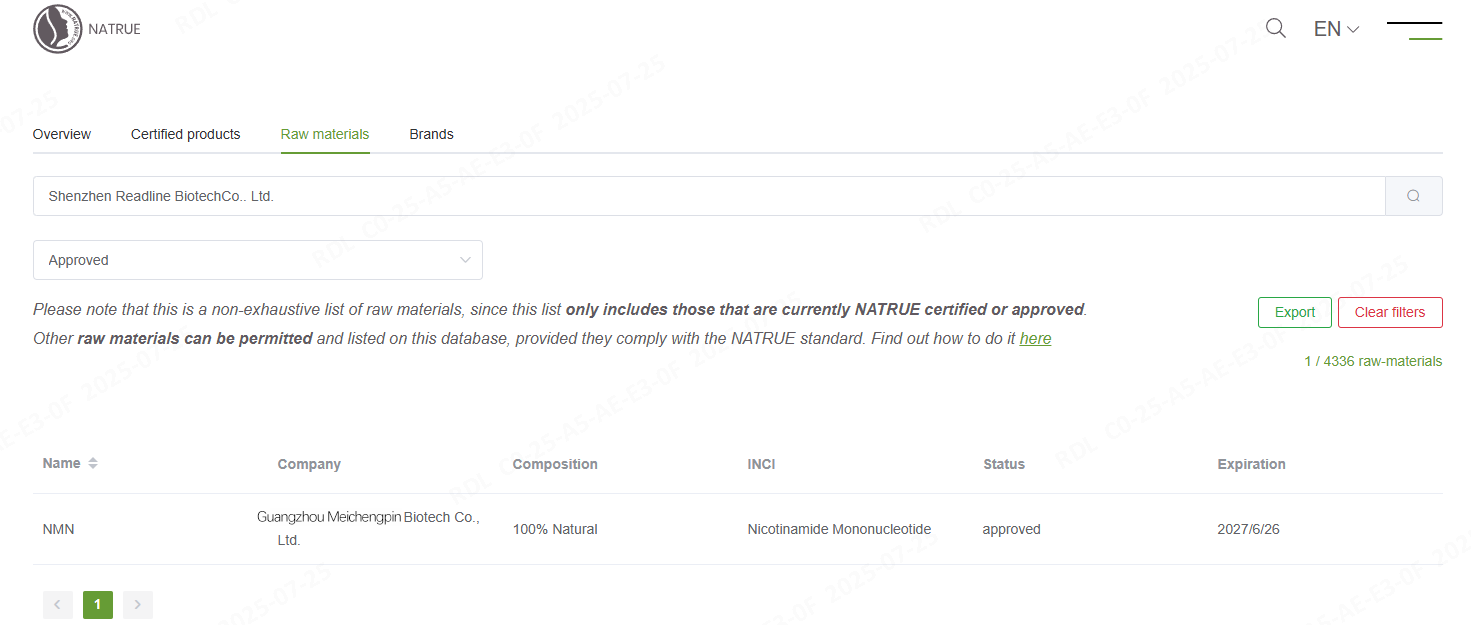Viewport: 1473px width, 627px height.
Task: Click the 2027/6/26 expiration date
Action: pyautogui.click(x=1248, y=529)
